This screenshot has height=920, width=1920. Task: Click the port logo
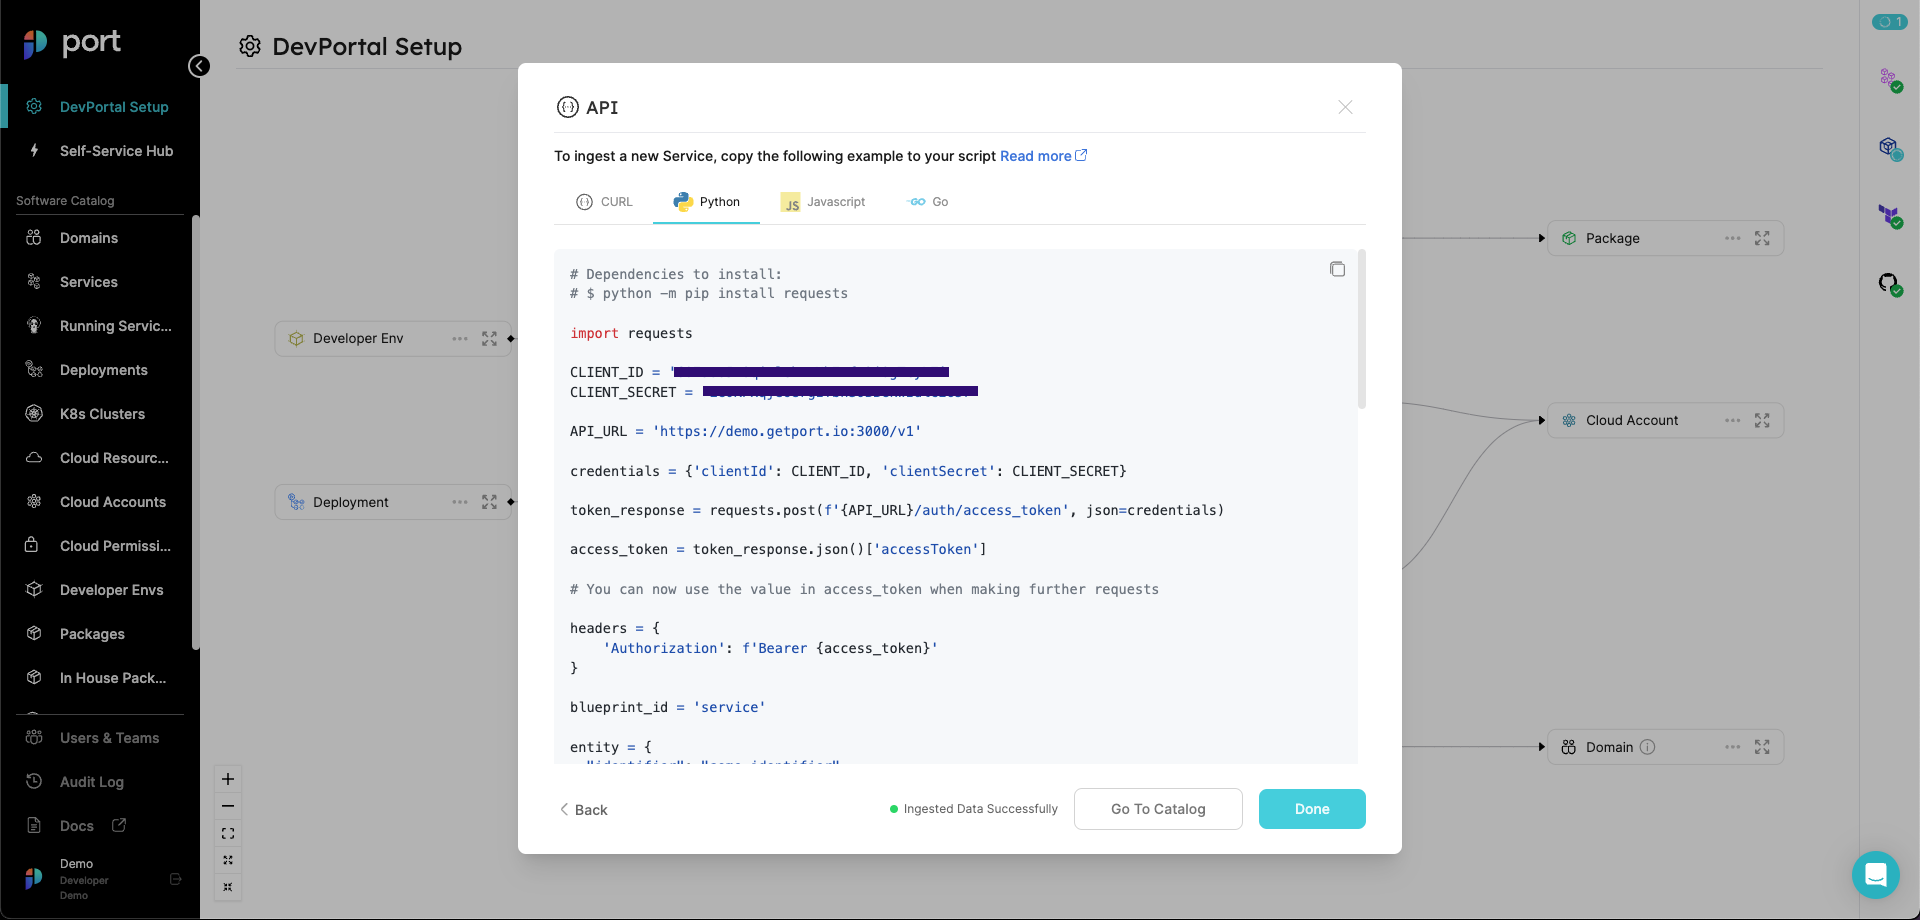click(x=71, y=43)
